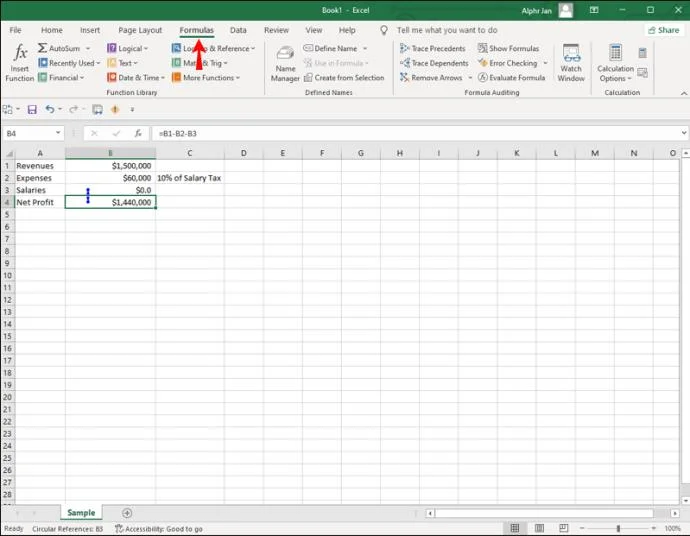The height and width of the screenshot is (536, 690).
Task: Open the Recently Used functions list
Action: [69, 63]
